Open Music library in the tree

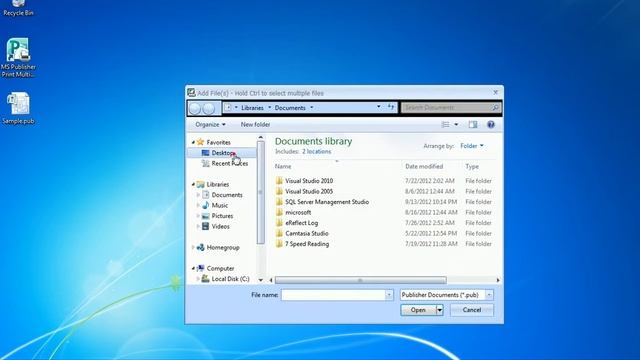pyautogui.click(x=215, y=205)
